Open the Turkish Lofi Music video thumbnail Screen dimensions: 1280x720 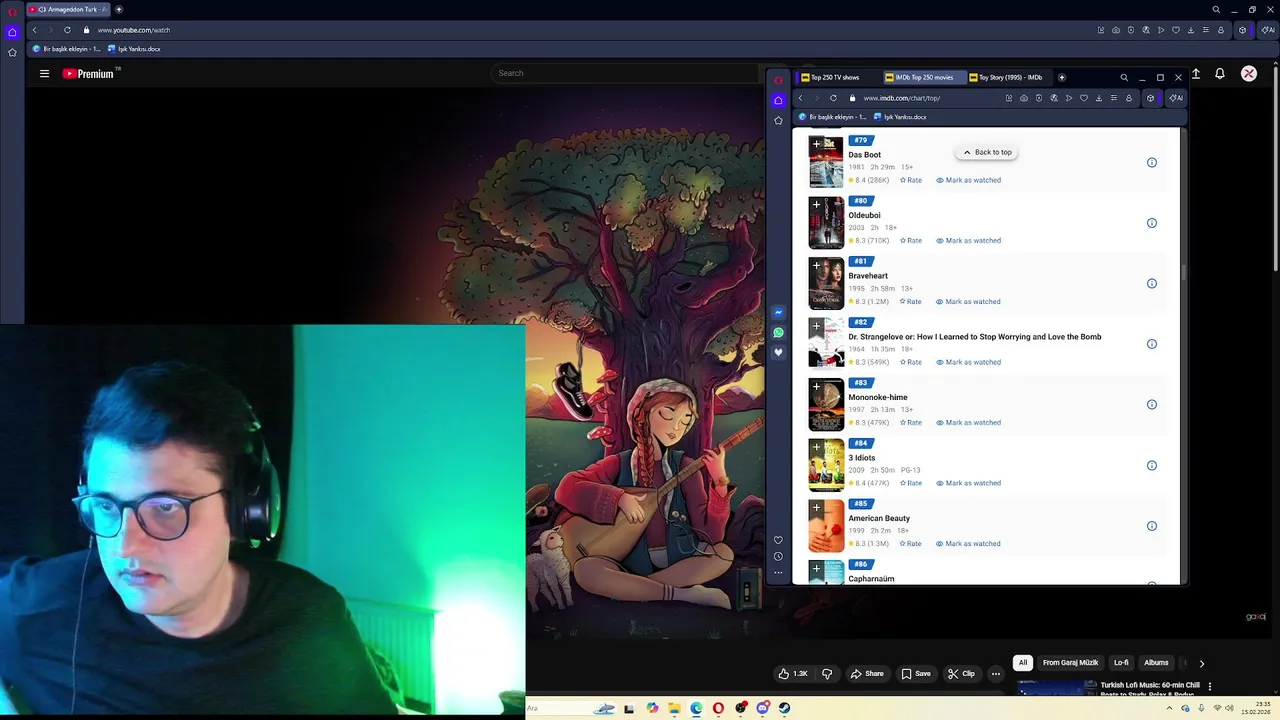click(1056, 689)
